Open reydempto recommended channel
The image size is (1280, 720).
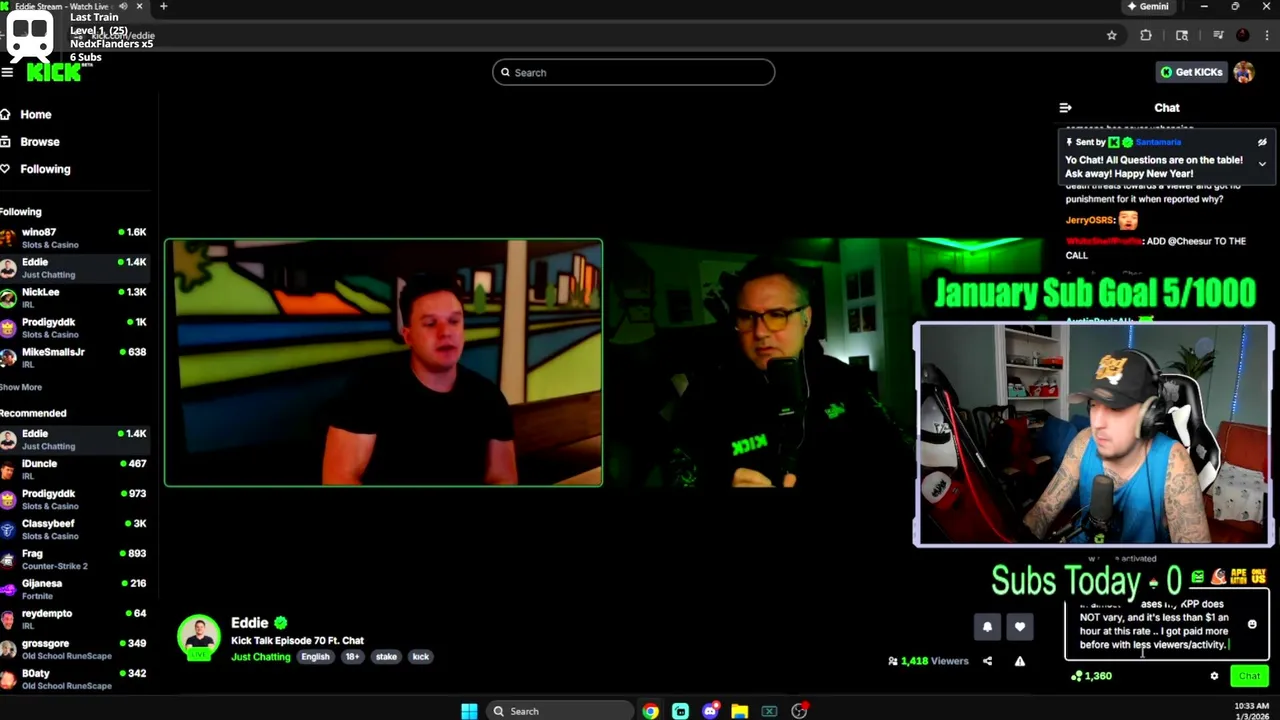[x=75, y=619]
